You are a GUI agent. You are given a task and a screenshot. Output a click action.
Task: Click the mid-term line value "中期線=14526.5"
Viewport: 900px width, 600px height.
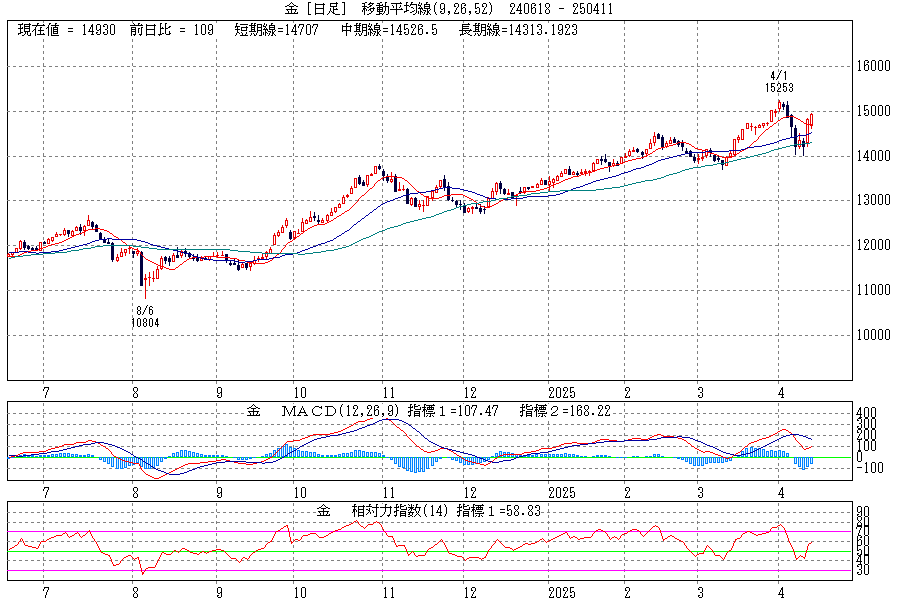point(389,30)
